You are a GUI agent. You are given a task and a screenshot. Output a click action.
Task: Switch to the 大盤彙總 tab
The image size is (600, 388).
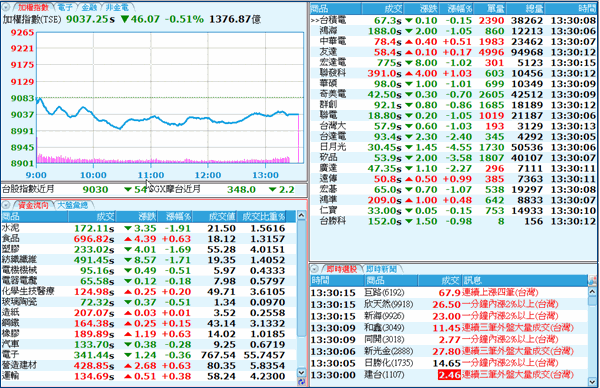[x=72, y=205]
